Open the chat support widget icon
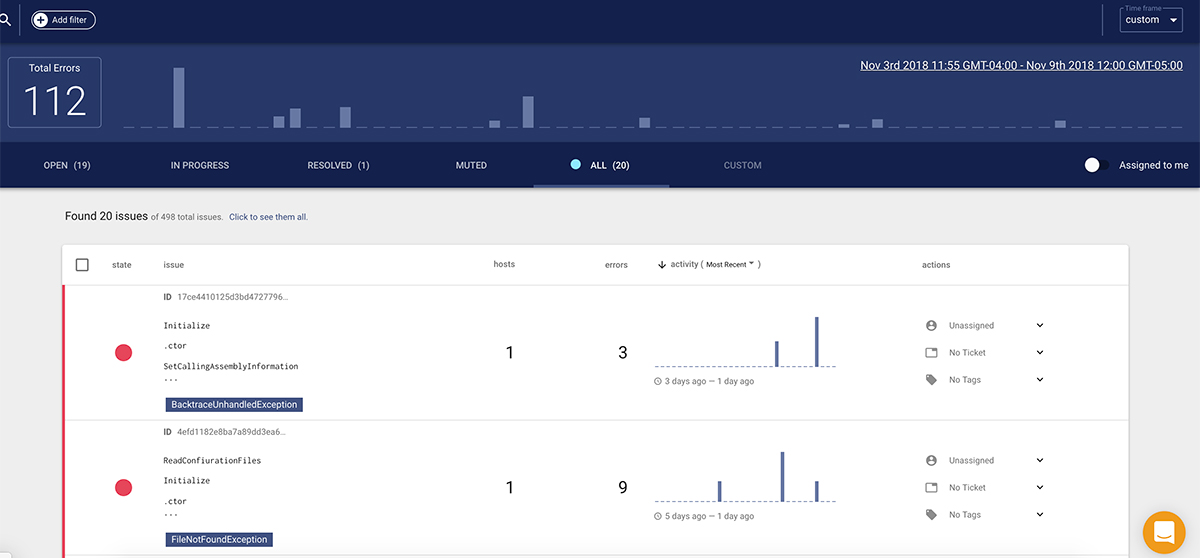Viewport: 1200px width, 558px height. (1163, 532)
